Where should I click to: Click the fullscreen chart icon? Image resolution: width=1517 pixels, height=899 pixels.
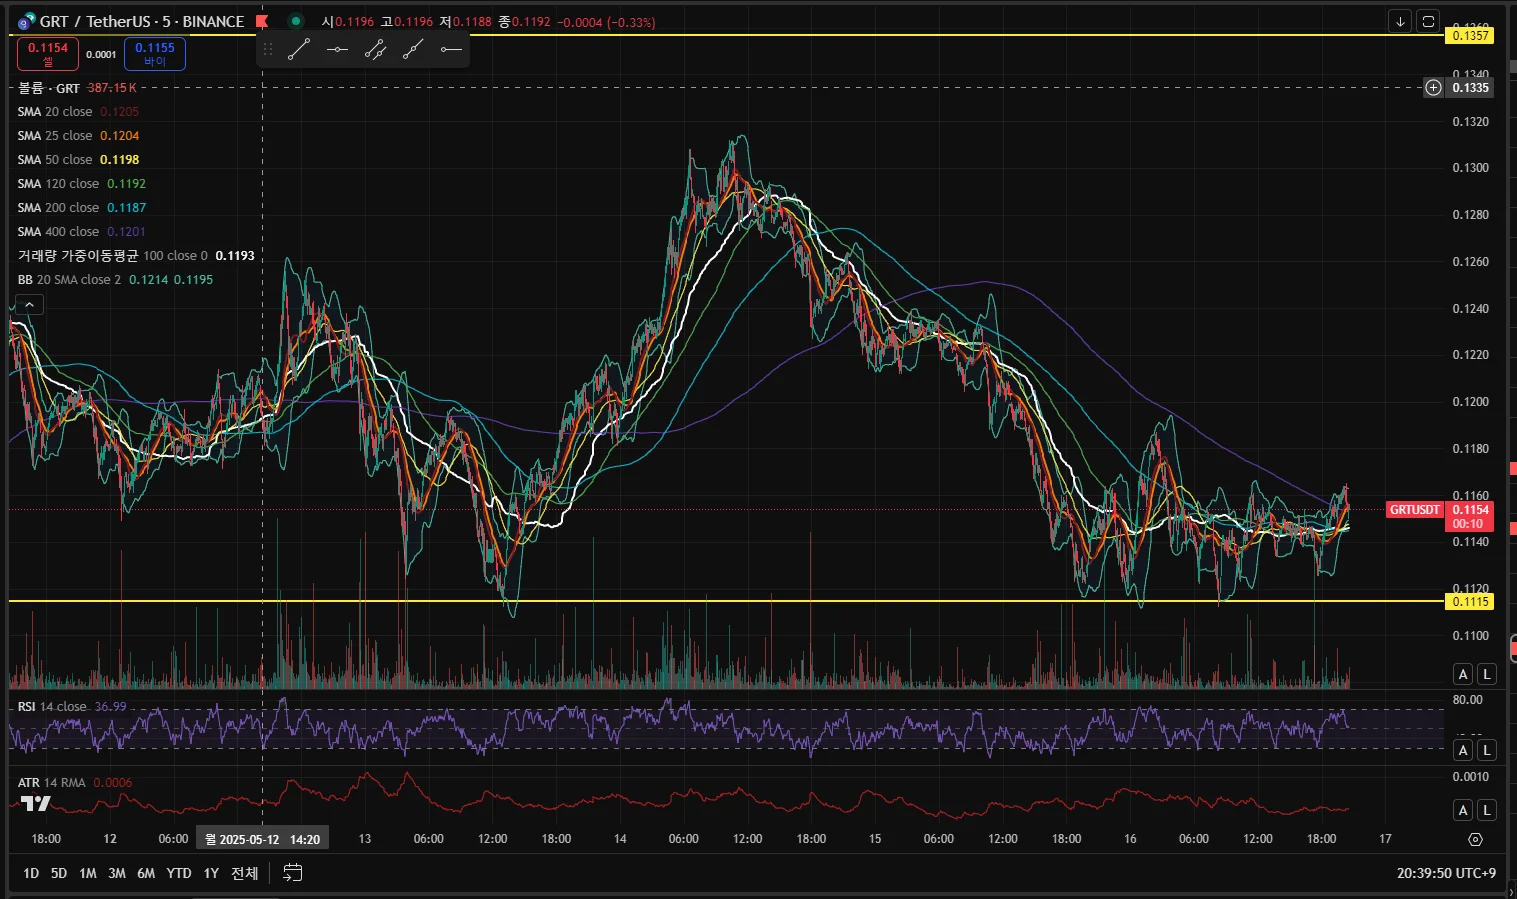click(x=1428, y=21)
